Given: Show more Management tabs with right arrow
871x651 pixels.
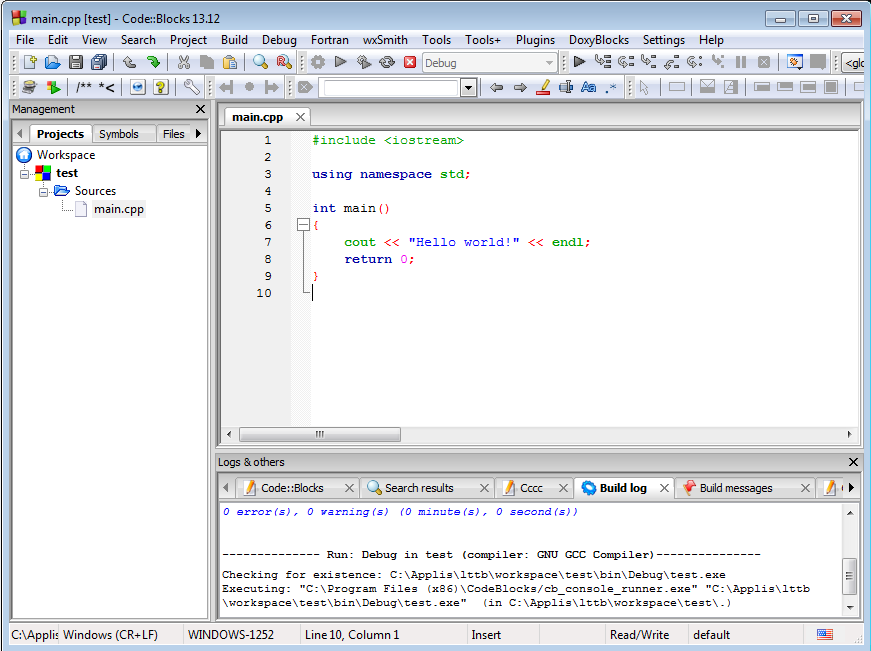Looking at the screenshot, I should click(198, 133).
